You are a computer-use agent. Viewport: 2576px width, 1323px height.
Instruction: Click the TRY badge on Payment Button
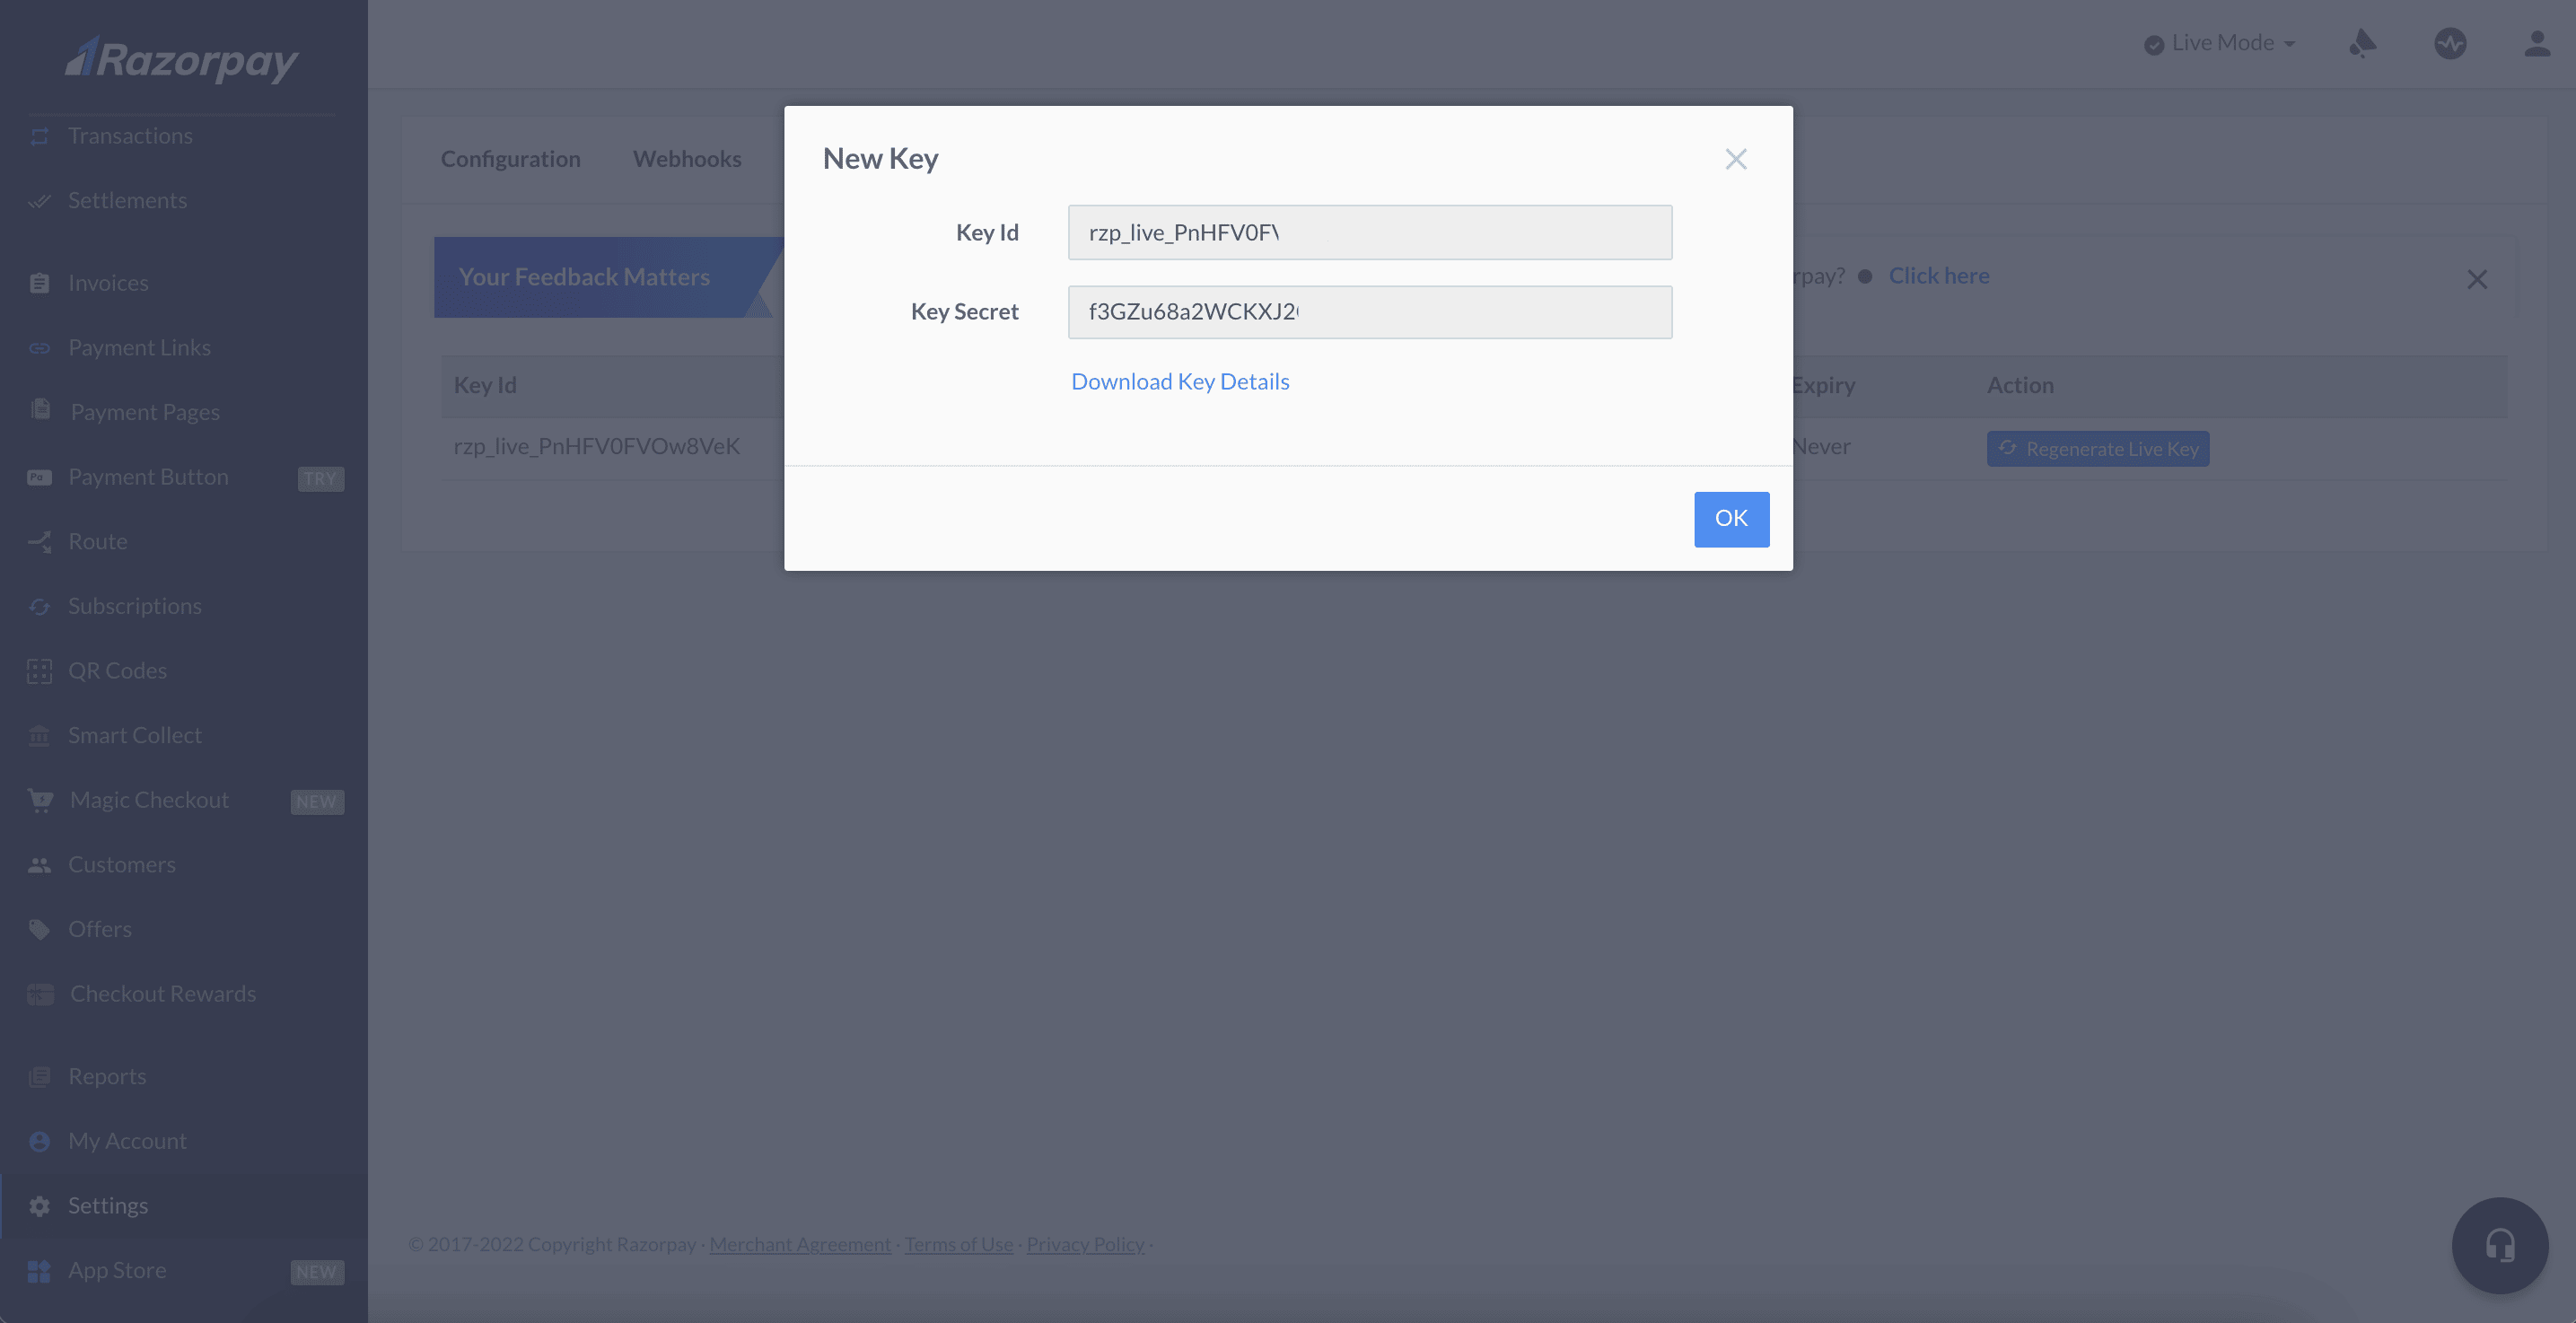click(x=320, y=479)
